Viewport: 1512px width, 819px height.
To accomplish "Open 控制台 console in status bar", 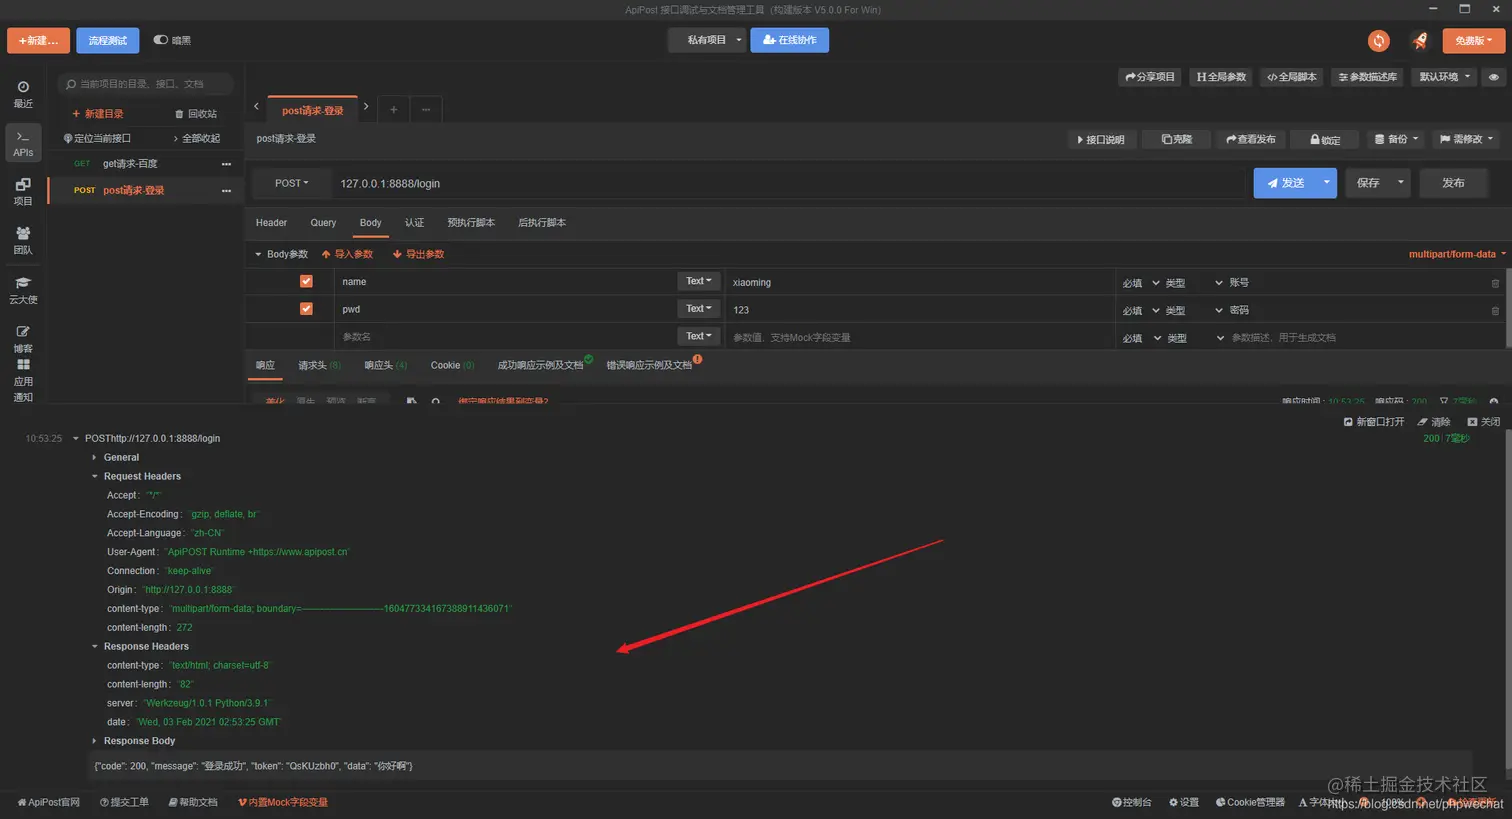I will click(1132, 802).
